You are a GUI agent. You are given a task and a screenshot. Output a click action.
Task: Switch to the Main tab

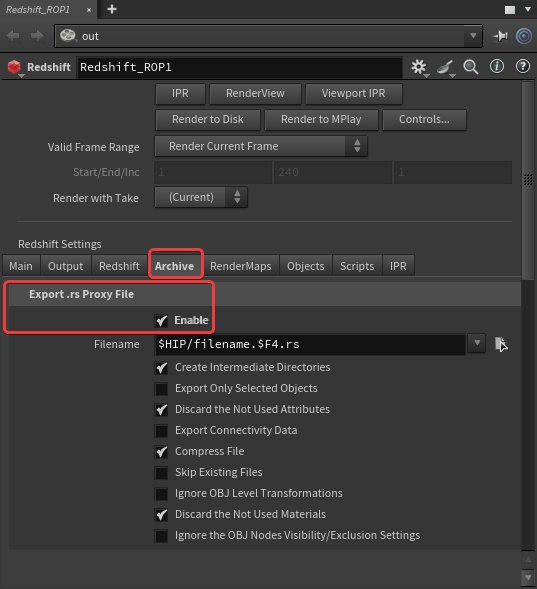[21, 266]
